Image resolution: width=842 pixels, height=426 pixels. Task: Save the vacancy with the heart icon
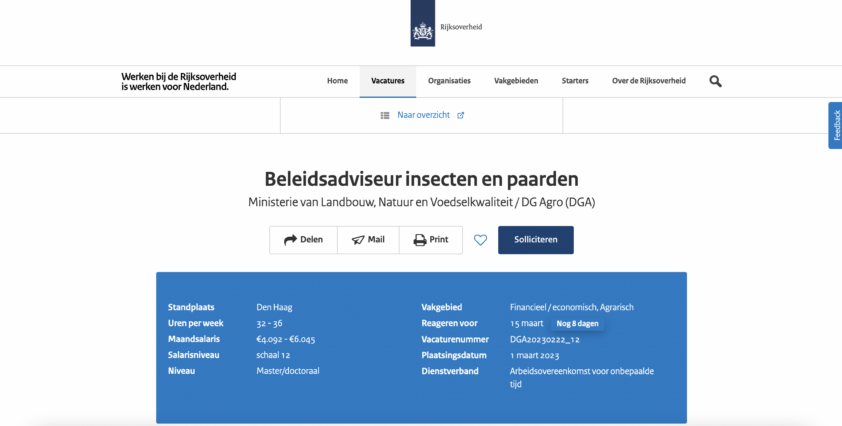(x=480, y=240)
